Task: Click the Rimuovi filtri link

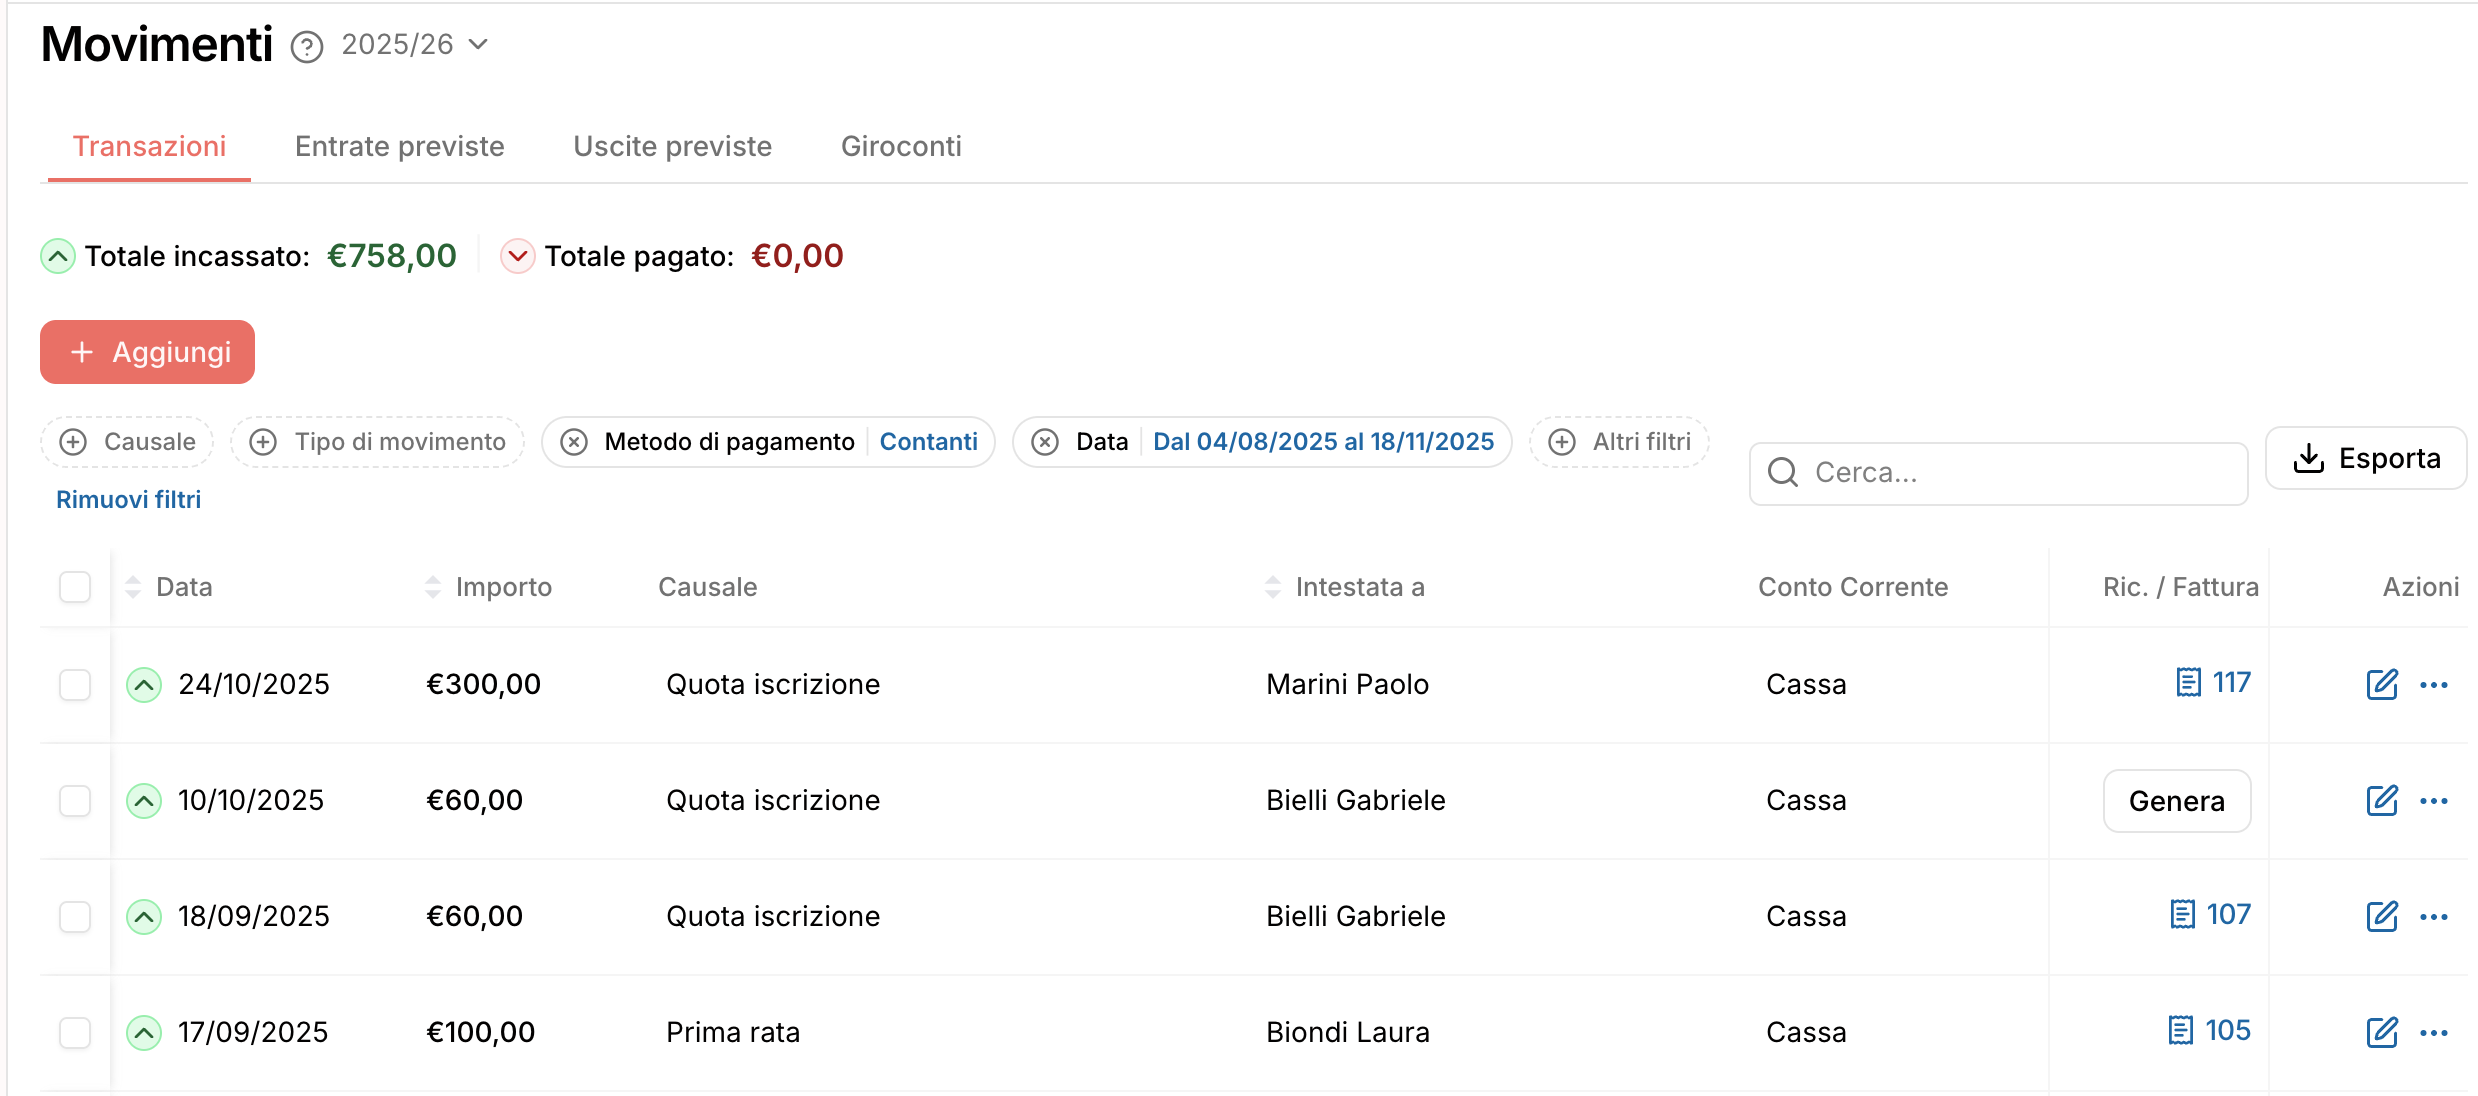Action: tap(128, 500)
